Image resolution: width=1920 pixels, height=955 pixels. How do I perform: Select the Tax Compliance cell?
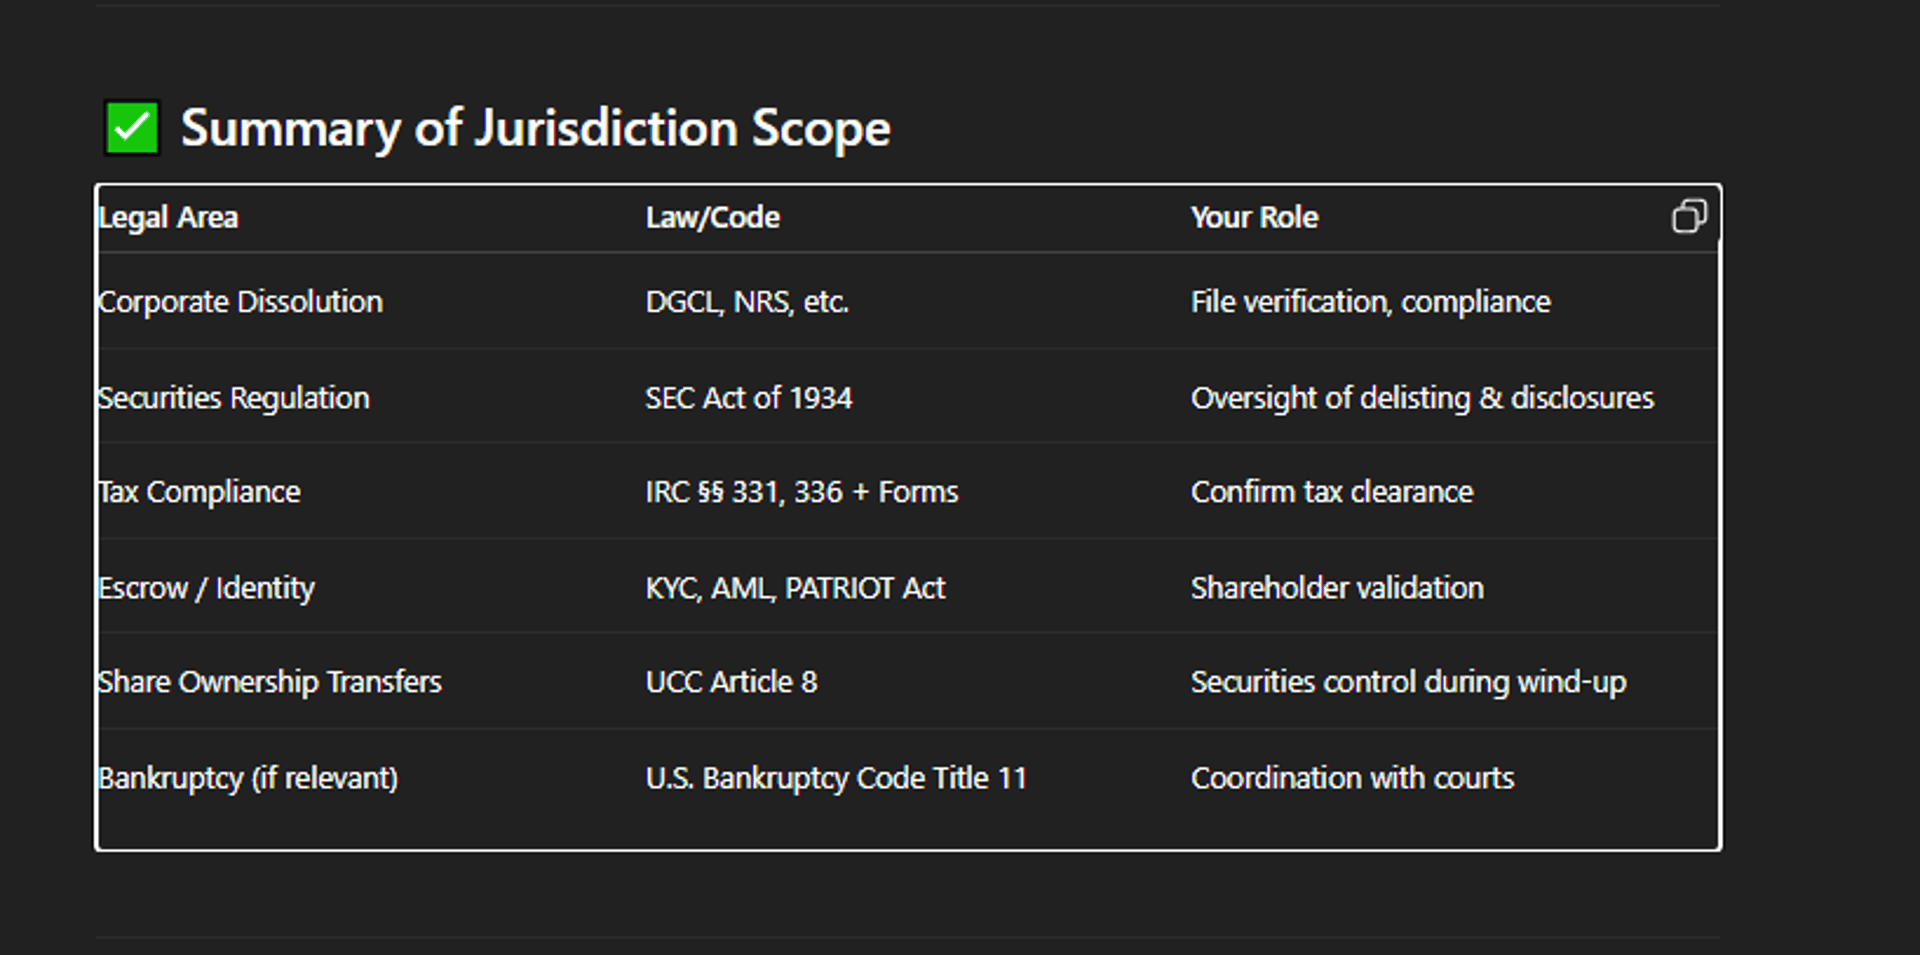coord(199,492)
